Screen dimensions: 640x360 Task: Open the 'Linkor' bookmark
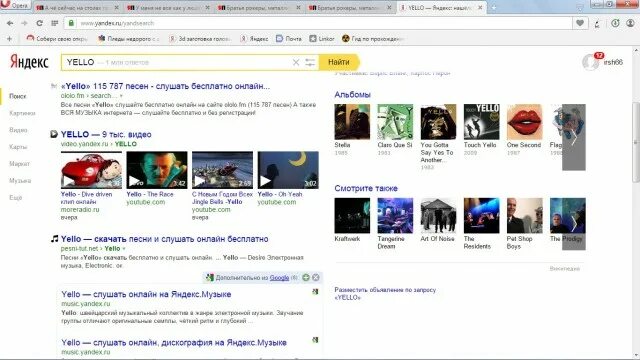322,39
